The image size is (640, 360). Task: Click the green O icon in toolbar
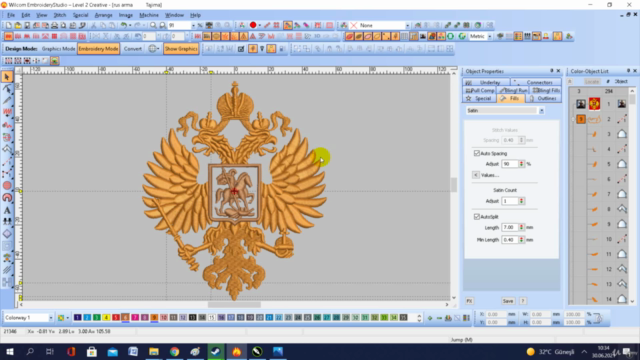tap(451, 36)
